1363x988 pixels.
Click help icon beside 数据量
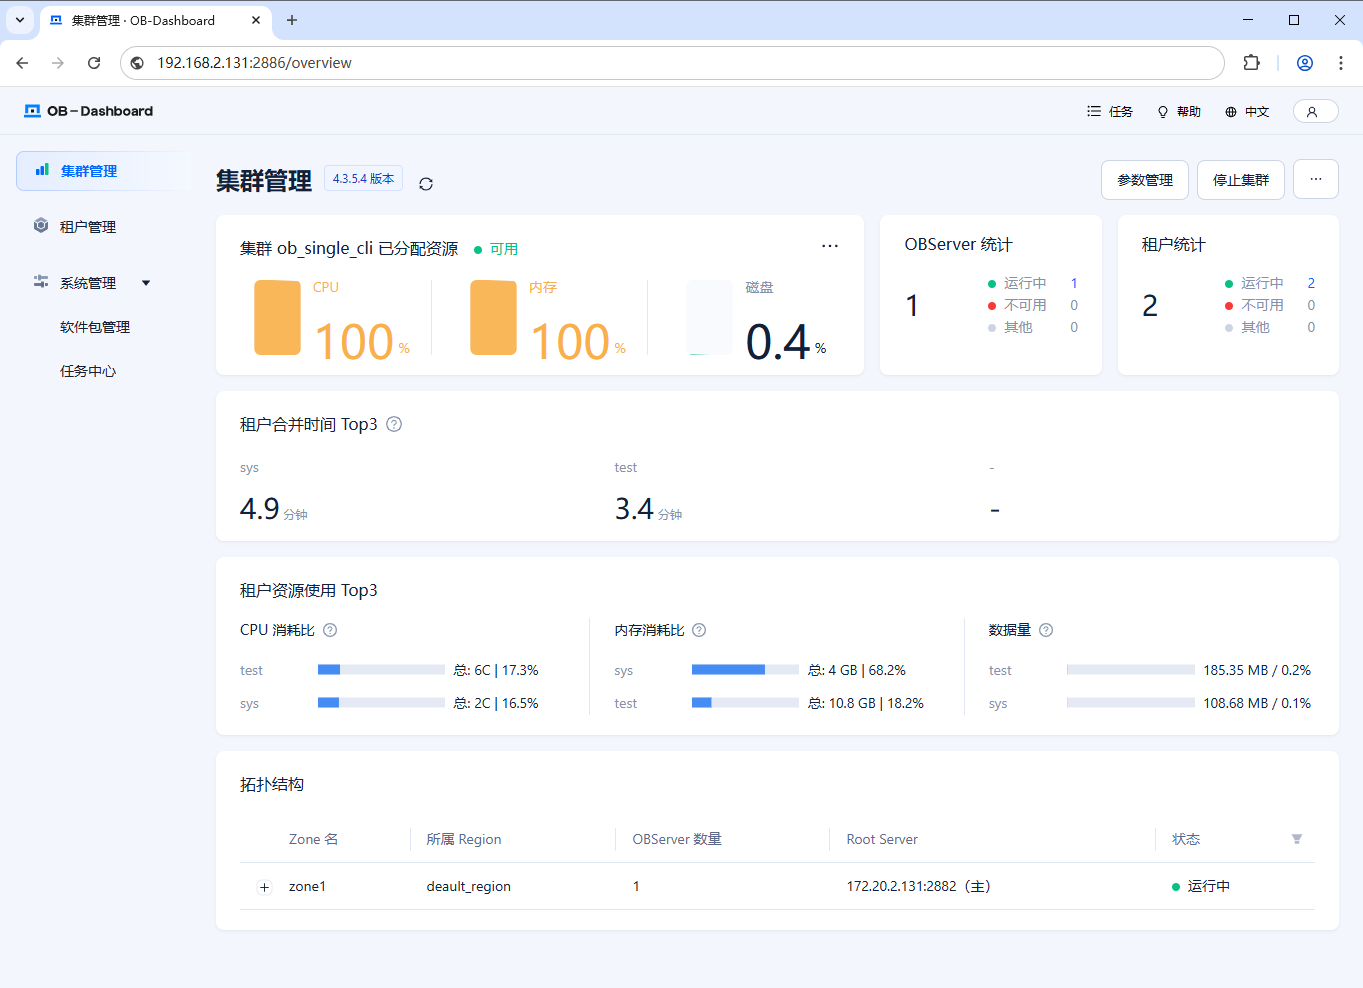point(1046,630)
